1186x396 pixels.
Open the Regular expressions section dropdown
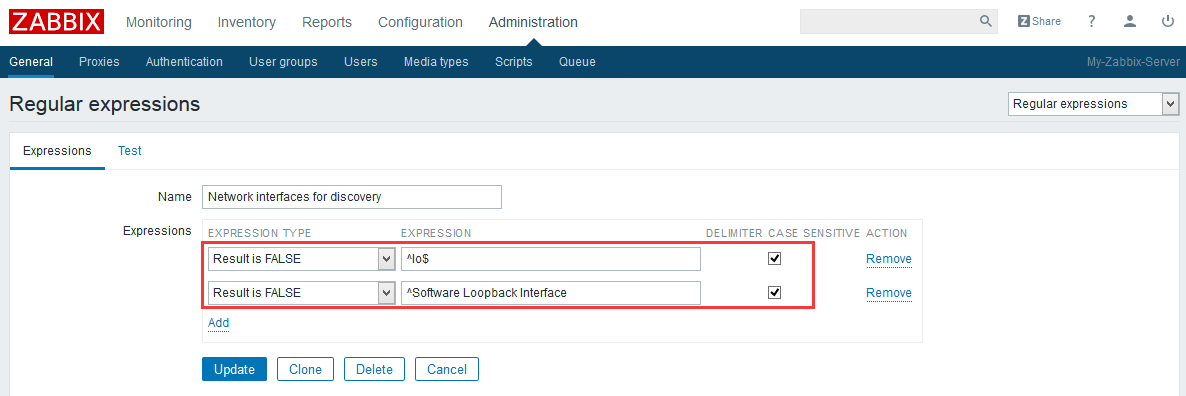(x=1093, y=104)
